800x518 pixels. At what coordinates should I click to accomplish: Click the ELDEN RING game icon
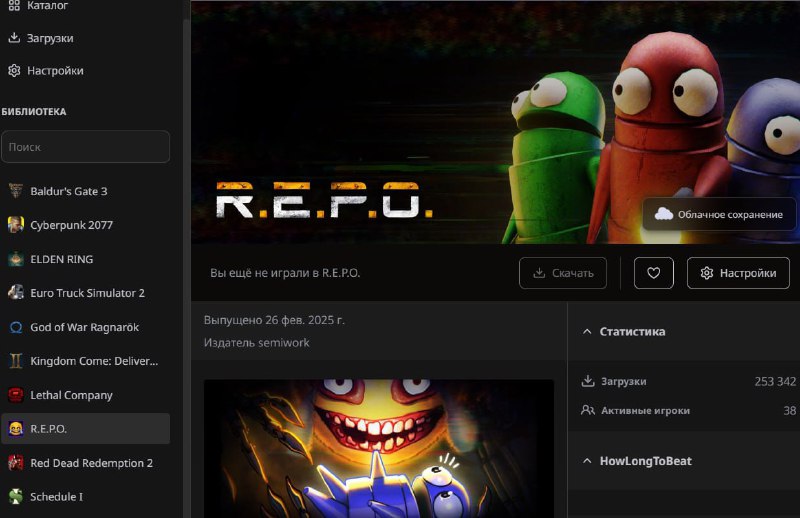pos(16,259)
